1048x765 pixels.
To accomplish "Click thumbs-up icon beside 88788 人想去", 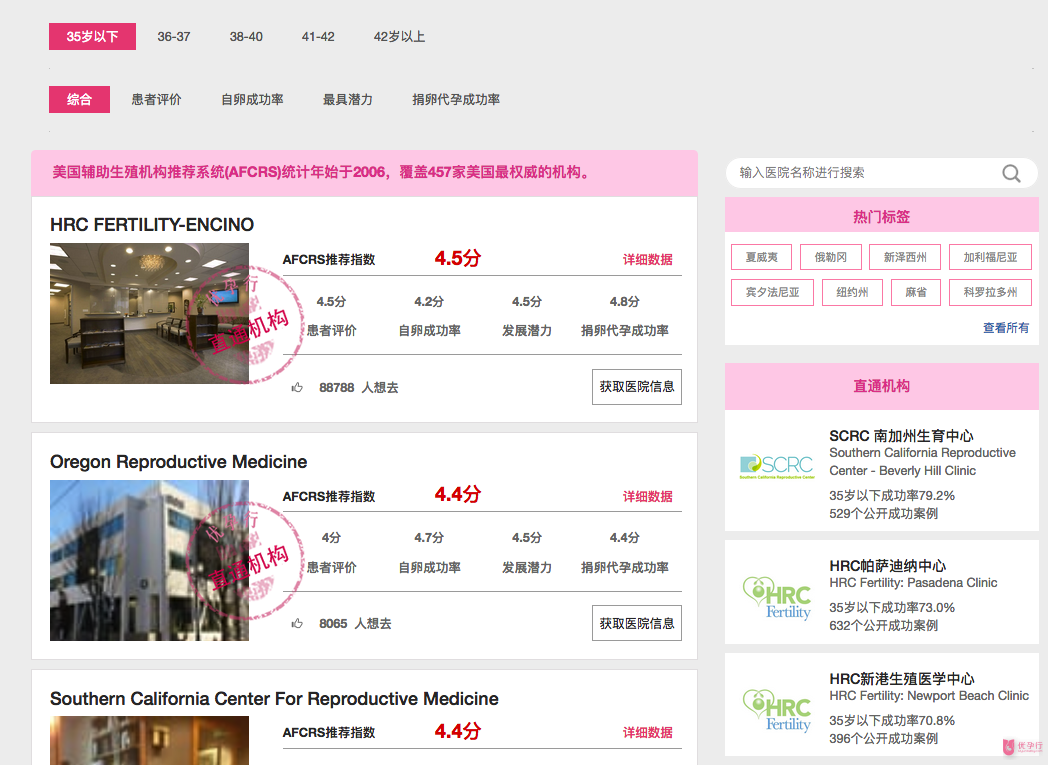I will coord(297,388).
